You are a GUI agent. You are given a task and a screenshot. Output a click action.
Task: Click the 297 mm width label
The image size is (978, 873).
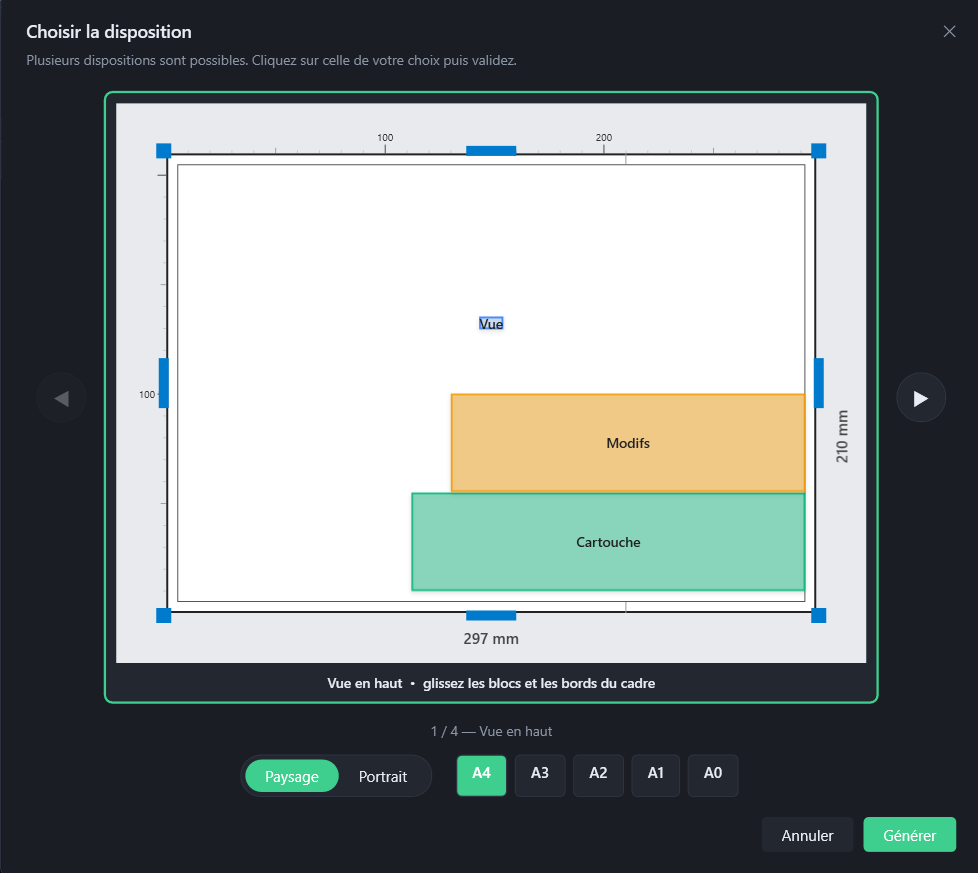[491, 639]
